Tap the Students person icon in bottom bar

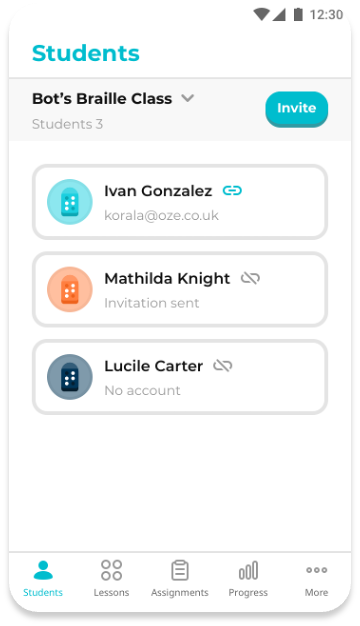point(43,570)
